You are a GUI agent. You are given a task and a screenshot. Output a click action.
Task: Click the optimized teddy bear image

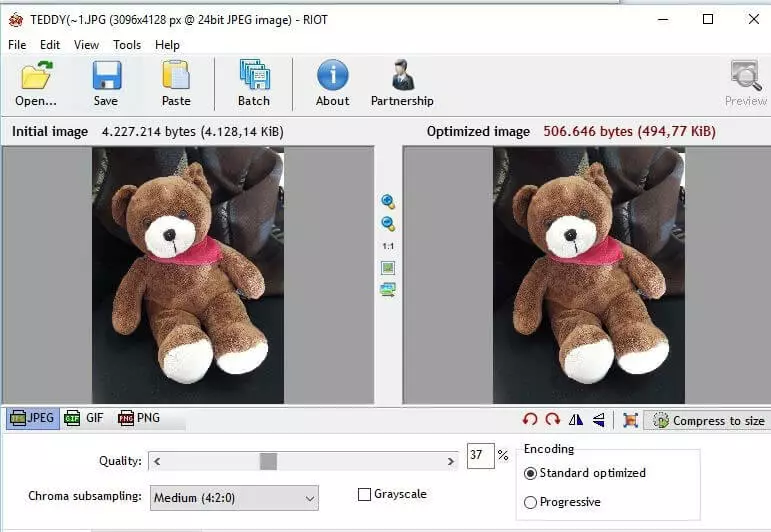coord(589,275)
